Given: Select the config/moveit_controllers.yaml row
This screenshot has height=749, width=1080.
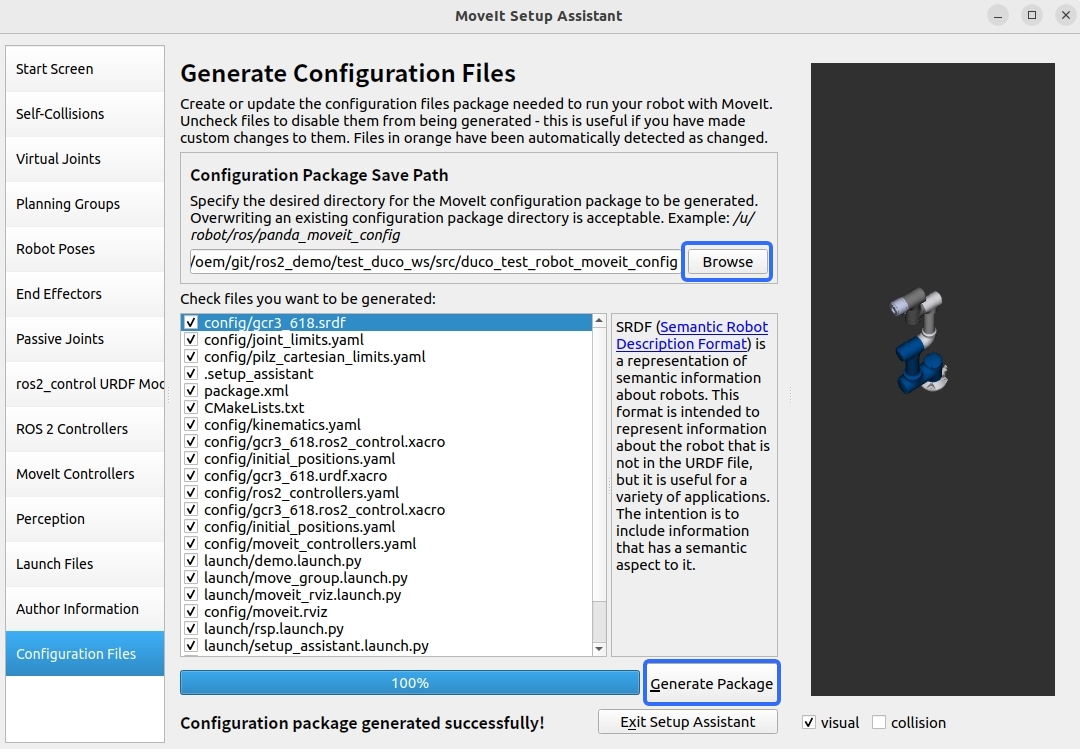Looking at the screenshot, I should pos(386,544).
